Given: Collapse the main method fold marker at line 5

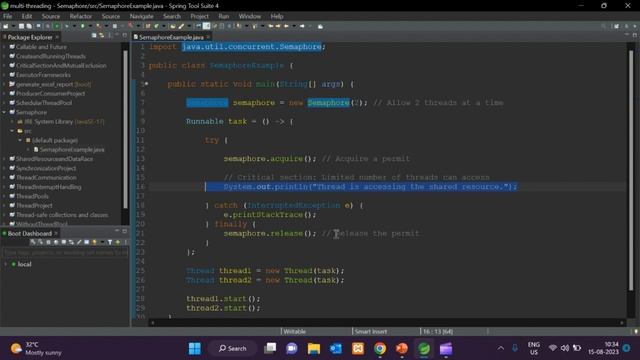Looking at the screenshot, I should [x=146, y=84].
